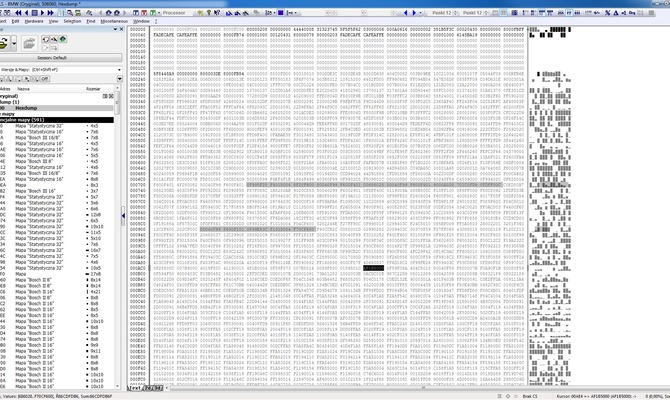The image size is (670, 400).
Task: Open the Selection menu
Action: point(70,20)
